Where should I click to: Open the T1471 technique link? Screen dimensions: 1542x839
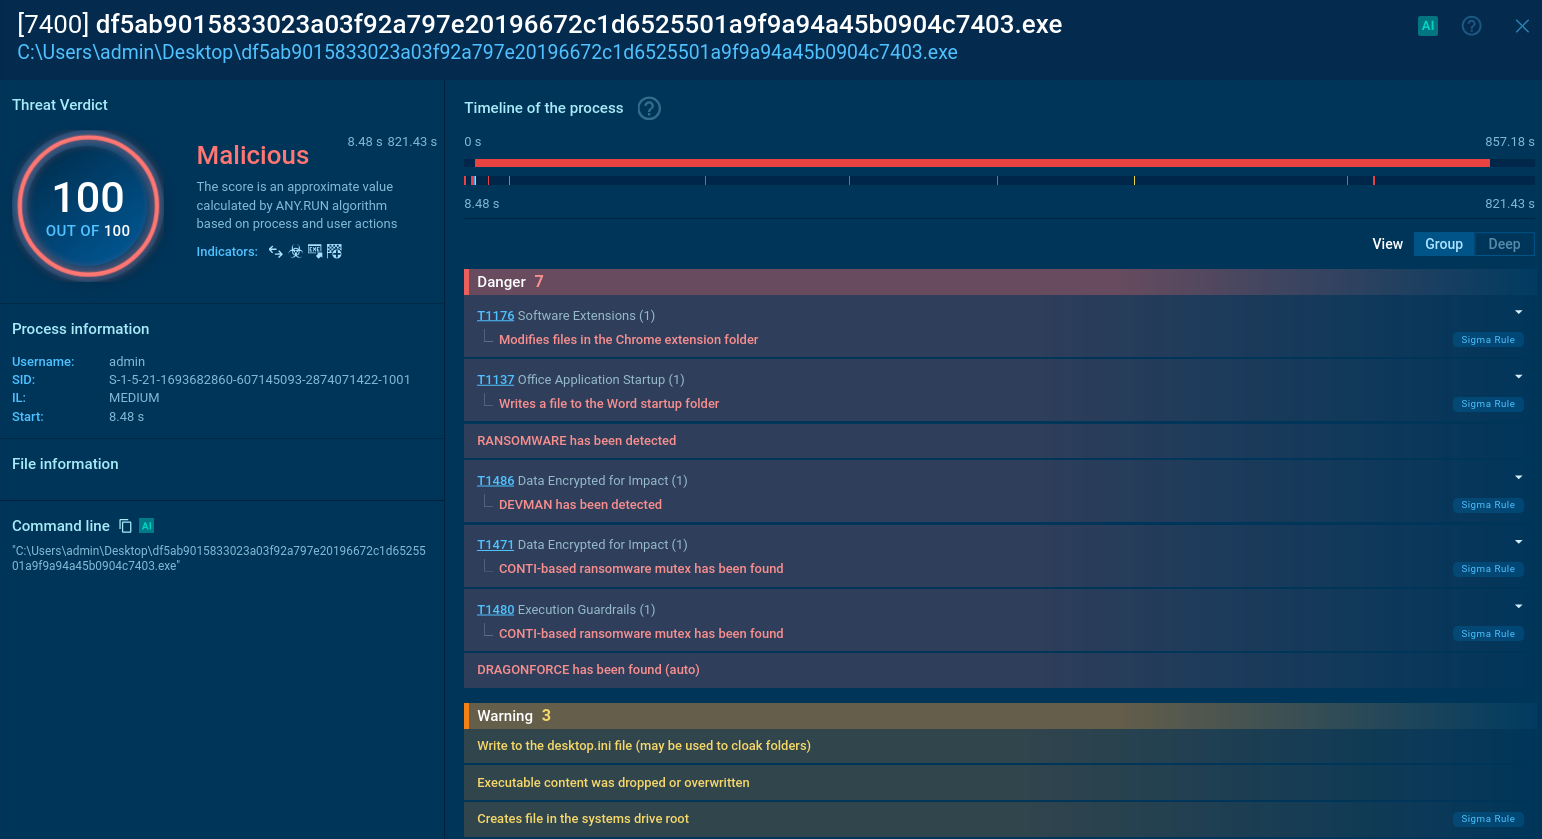(495, 545)
